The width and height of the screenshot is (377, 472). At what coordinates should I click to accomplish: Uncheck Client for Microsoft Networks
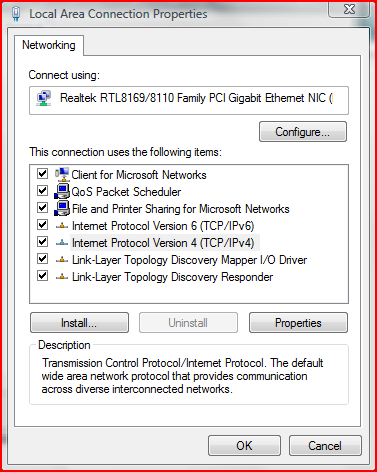click(x=42, y=174)
